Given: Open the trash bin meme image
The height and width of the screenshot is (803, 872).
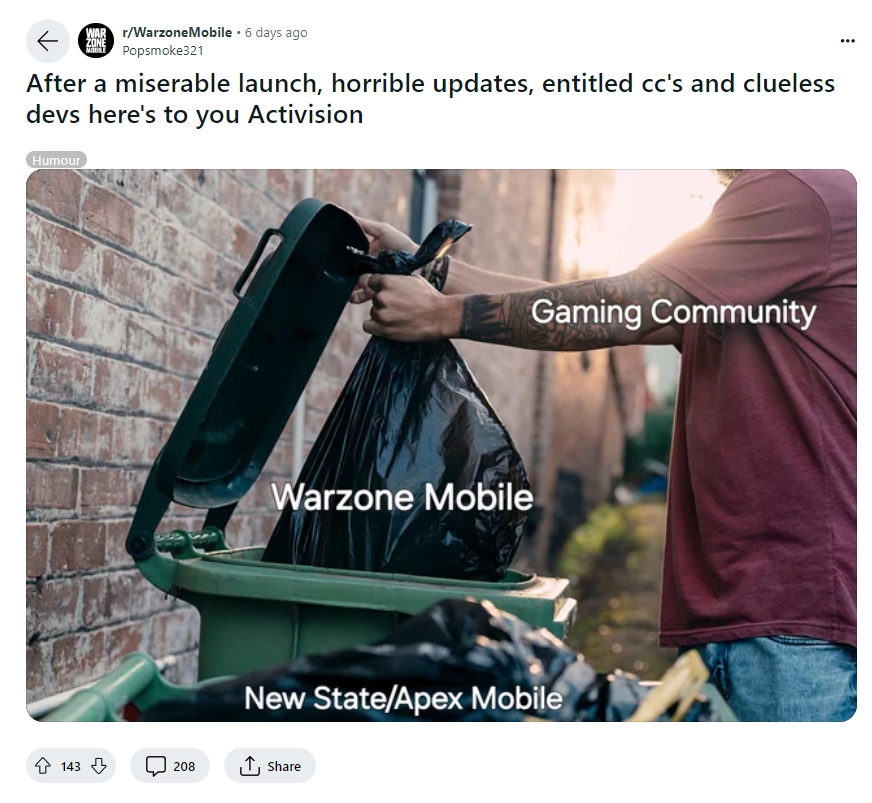Looking at the screenshot, I should (441, 445).
